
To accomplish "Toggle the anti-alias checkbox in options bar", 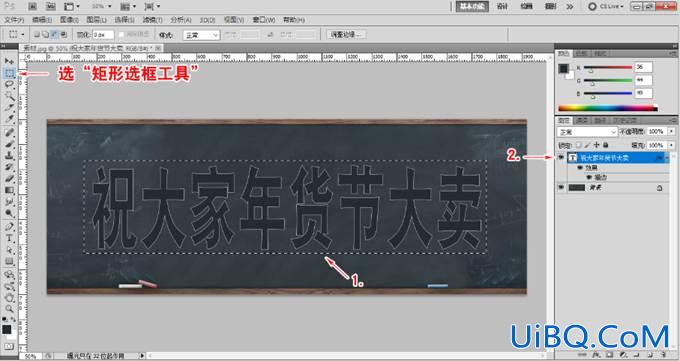I will click(121, 34).
